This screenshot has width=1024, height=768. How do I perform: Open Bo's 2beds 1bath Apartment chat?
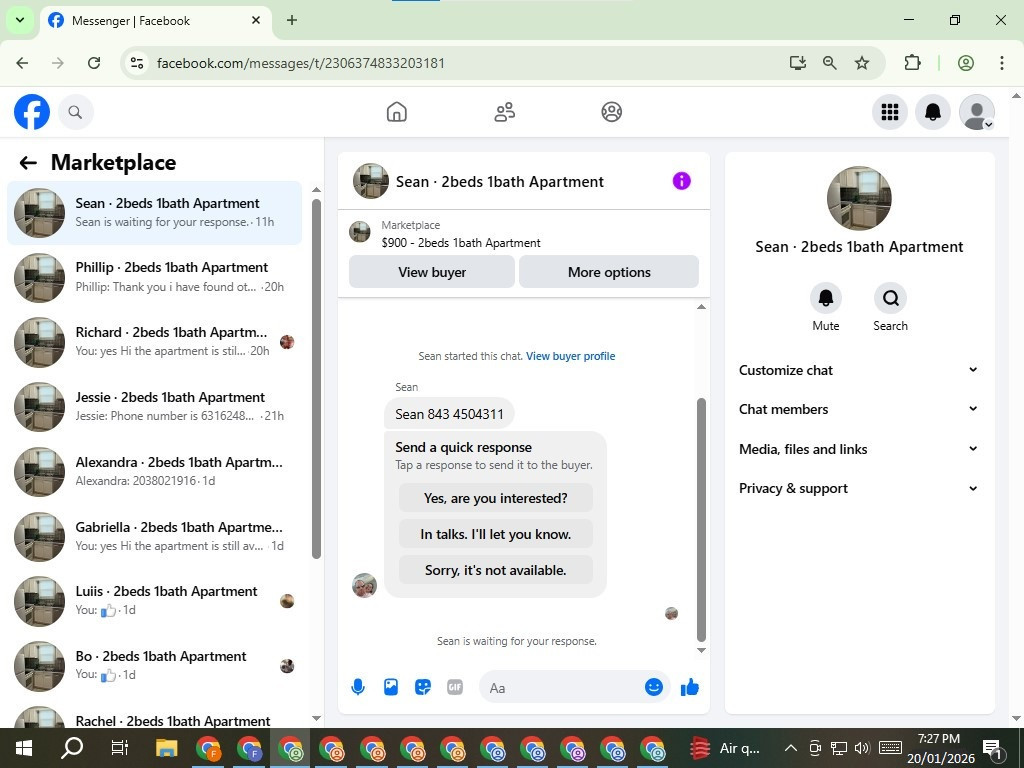point(155,665)
